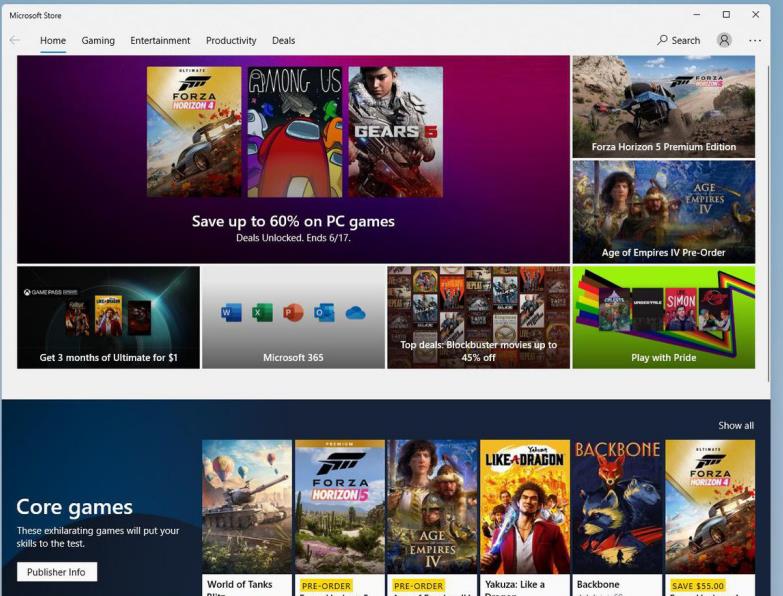Click the OneDrive cloud icon
Screen dimensions: 783x596
355,313
